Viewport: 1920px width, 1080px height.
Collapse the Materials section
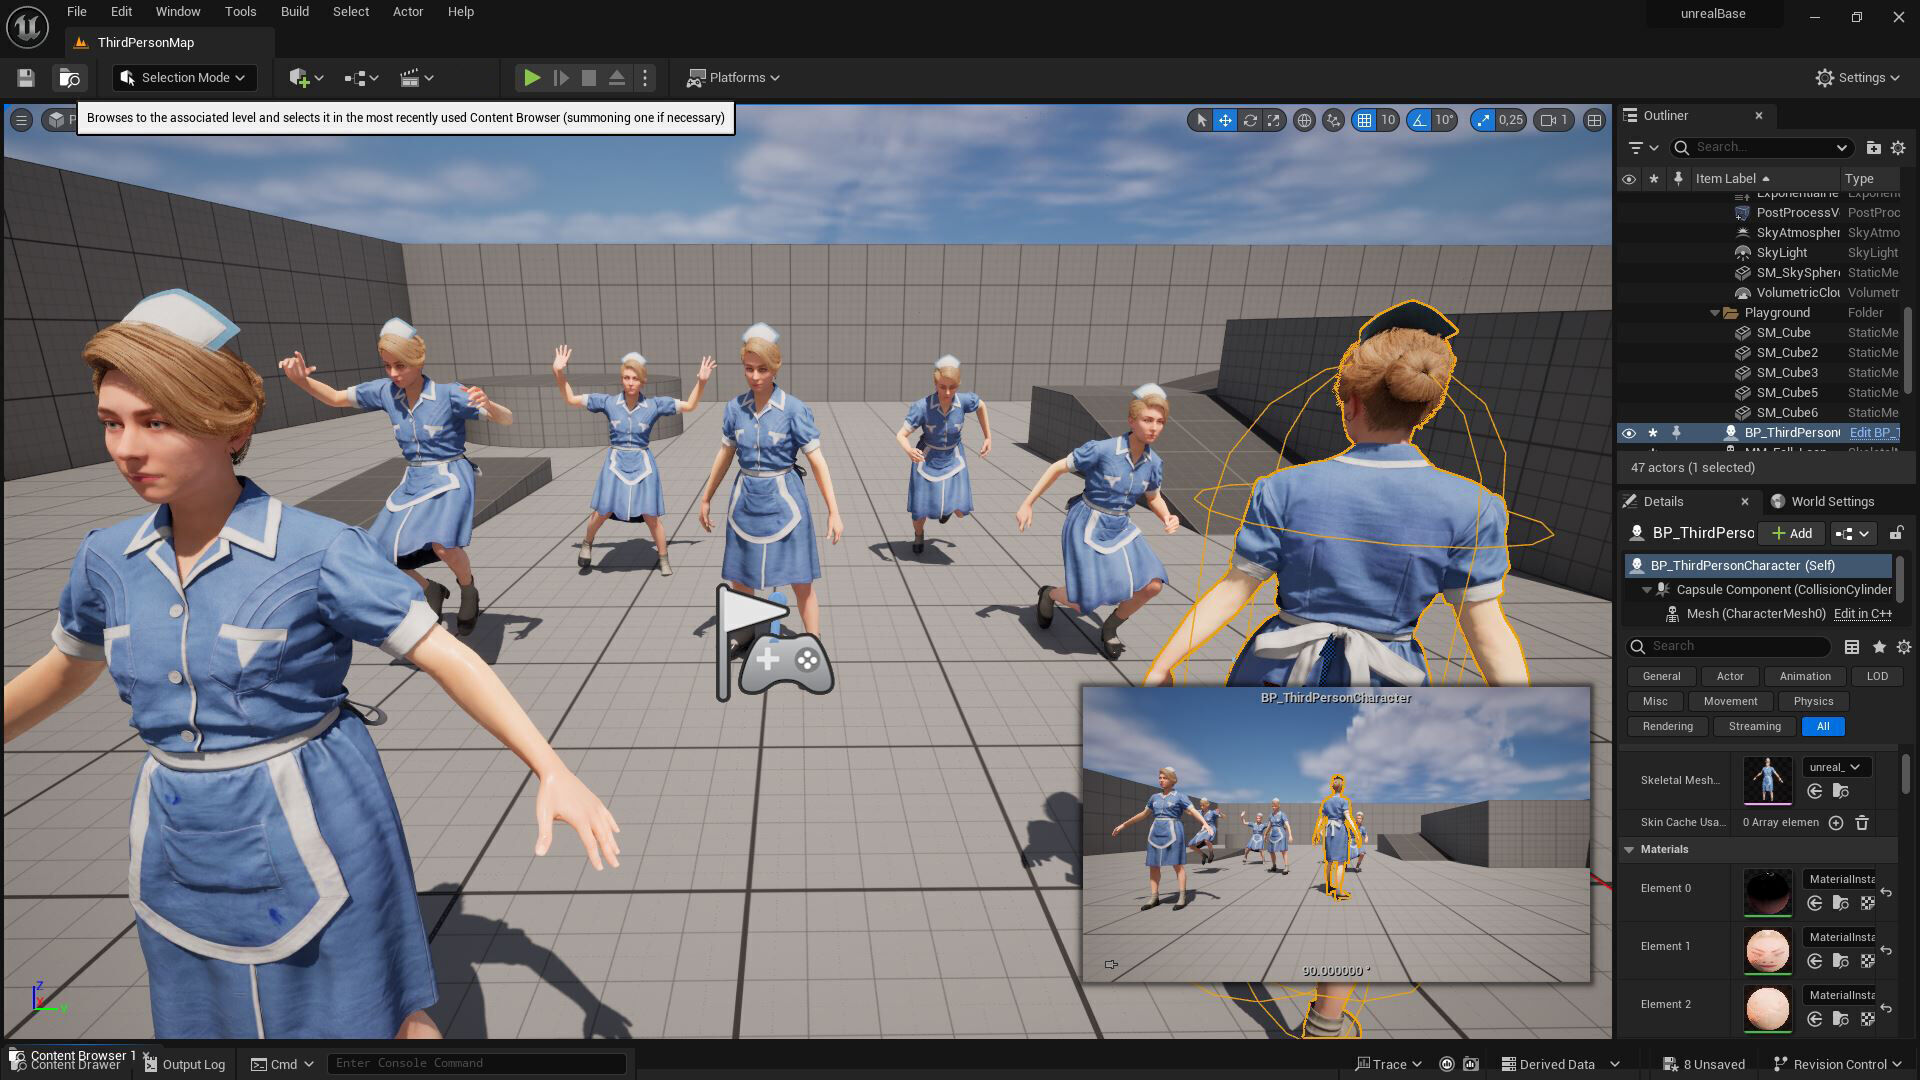[1630, 850]
